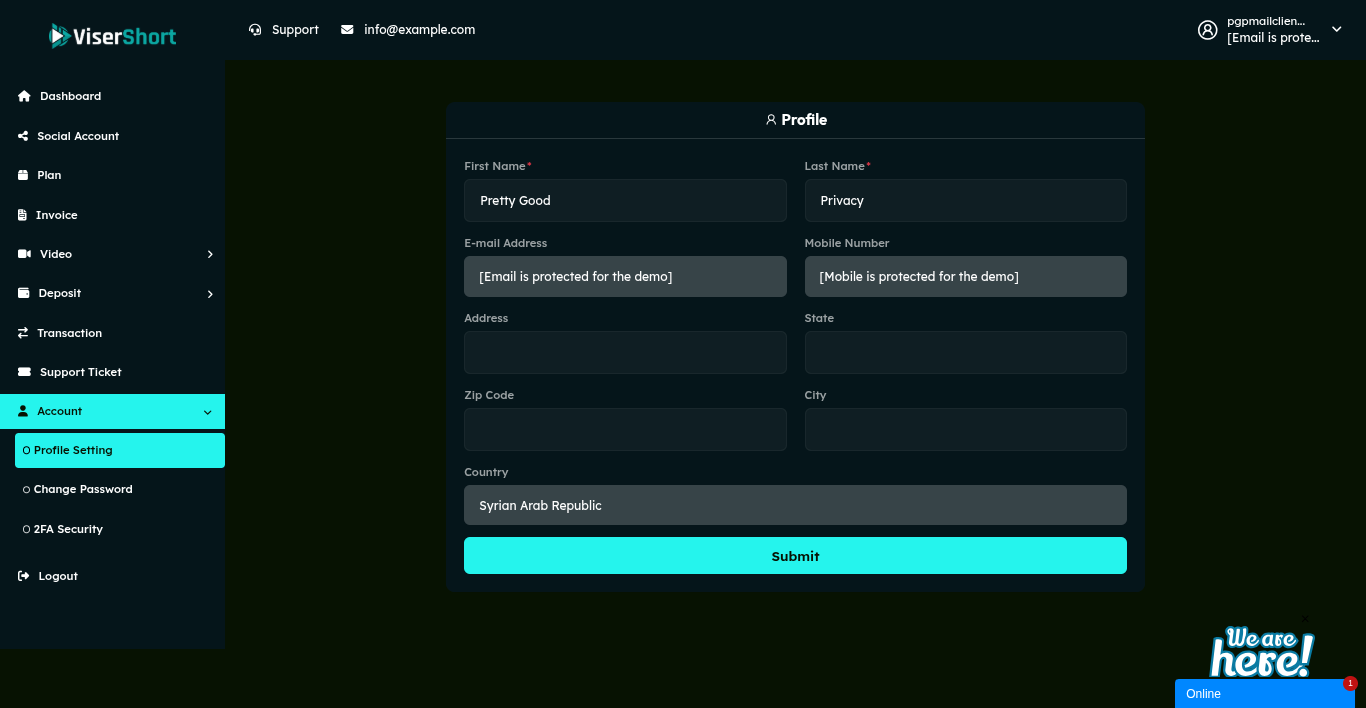Click the First Name input field
The height and width of the screenshot is (708, 1366).
tap(625, 200)
